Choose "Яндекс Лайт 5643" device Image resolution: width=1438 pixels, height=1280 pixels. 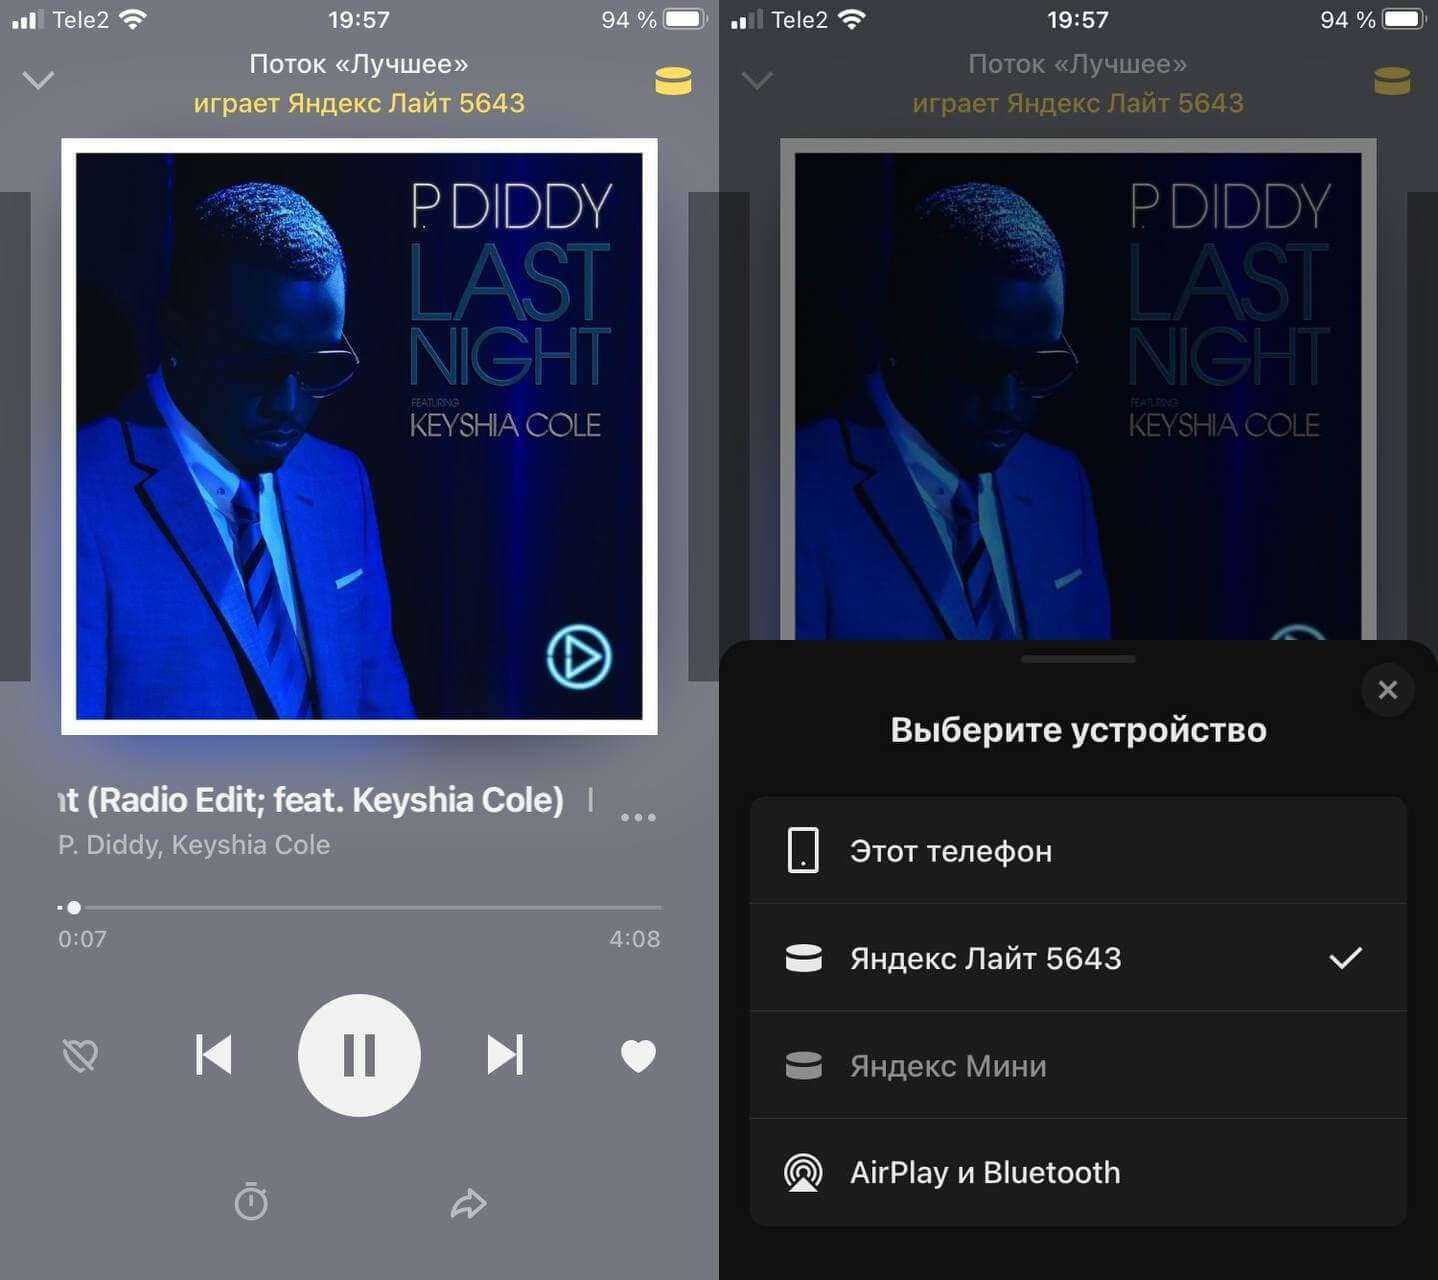click(1078, 958)
